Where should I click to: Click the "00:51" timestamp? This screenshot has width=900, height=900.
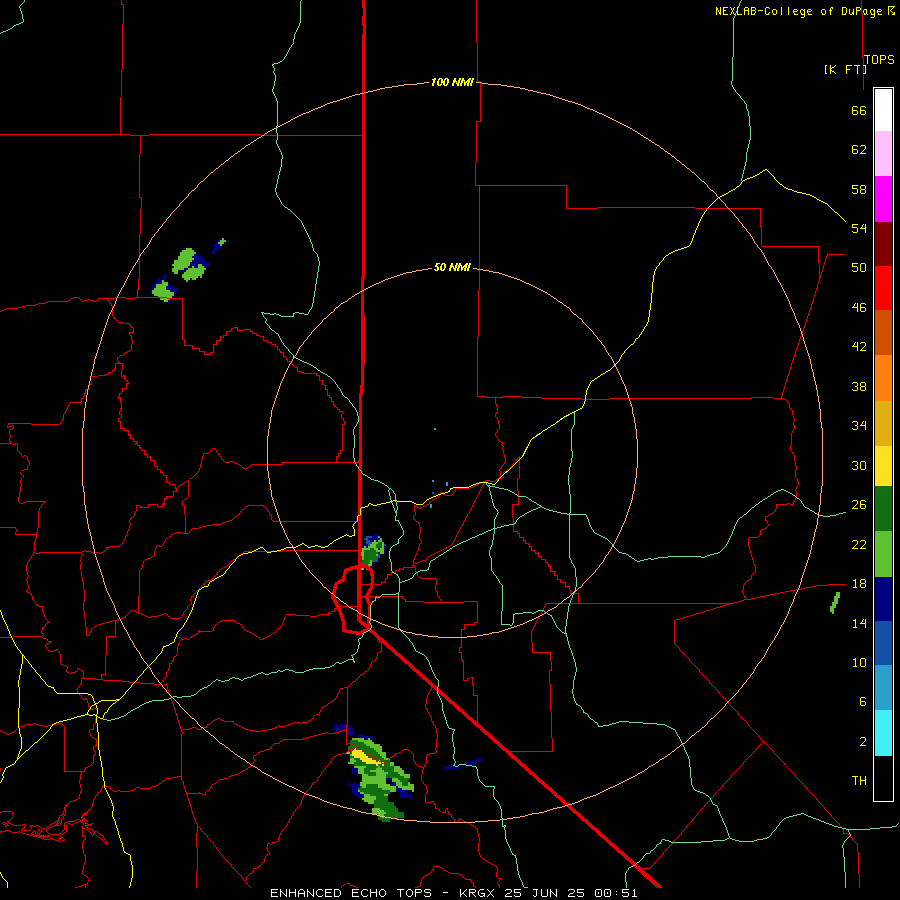click(x=616, y=893)
